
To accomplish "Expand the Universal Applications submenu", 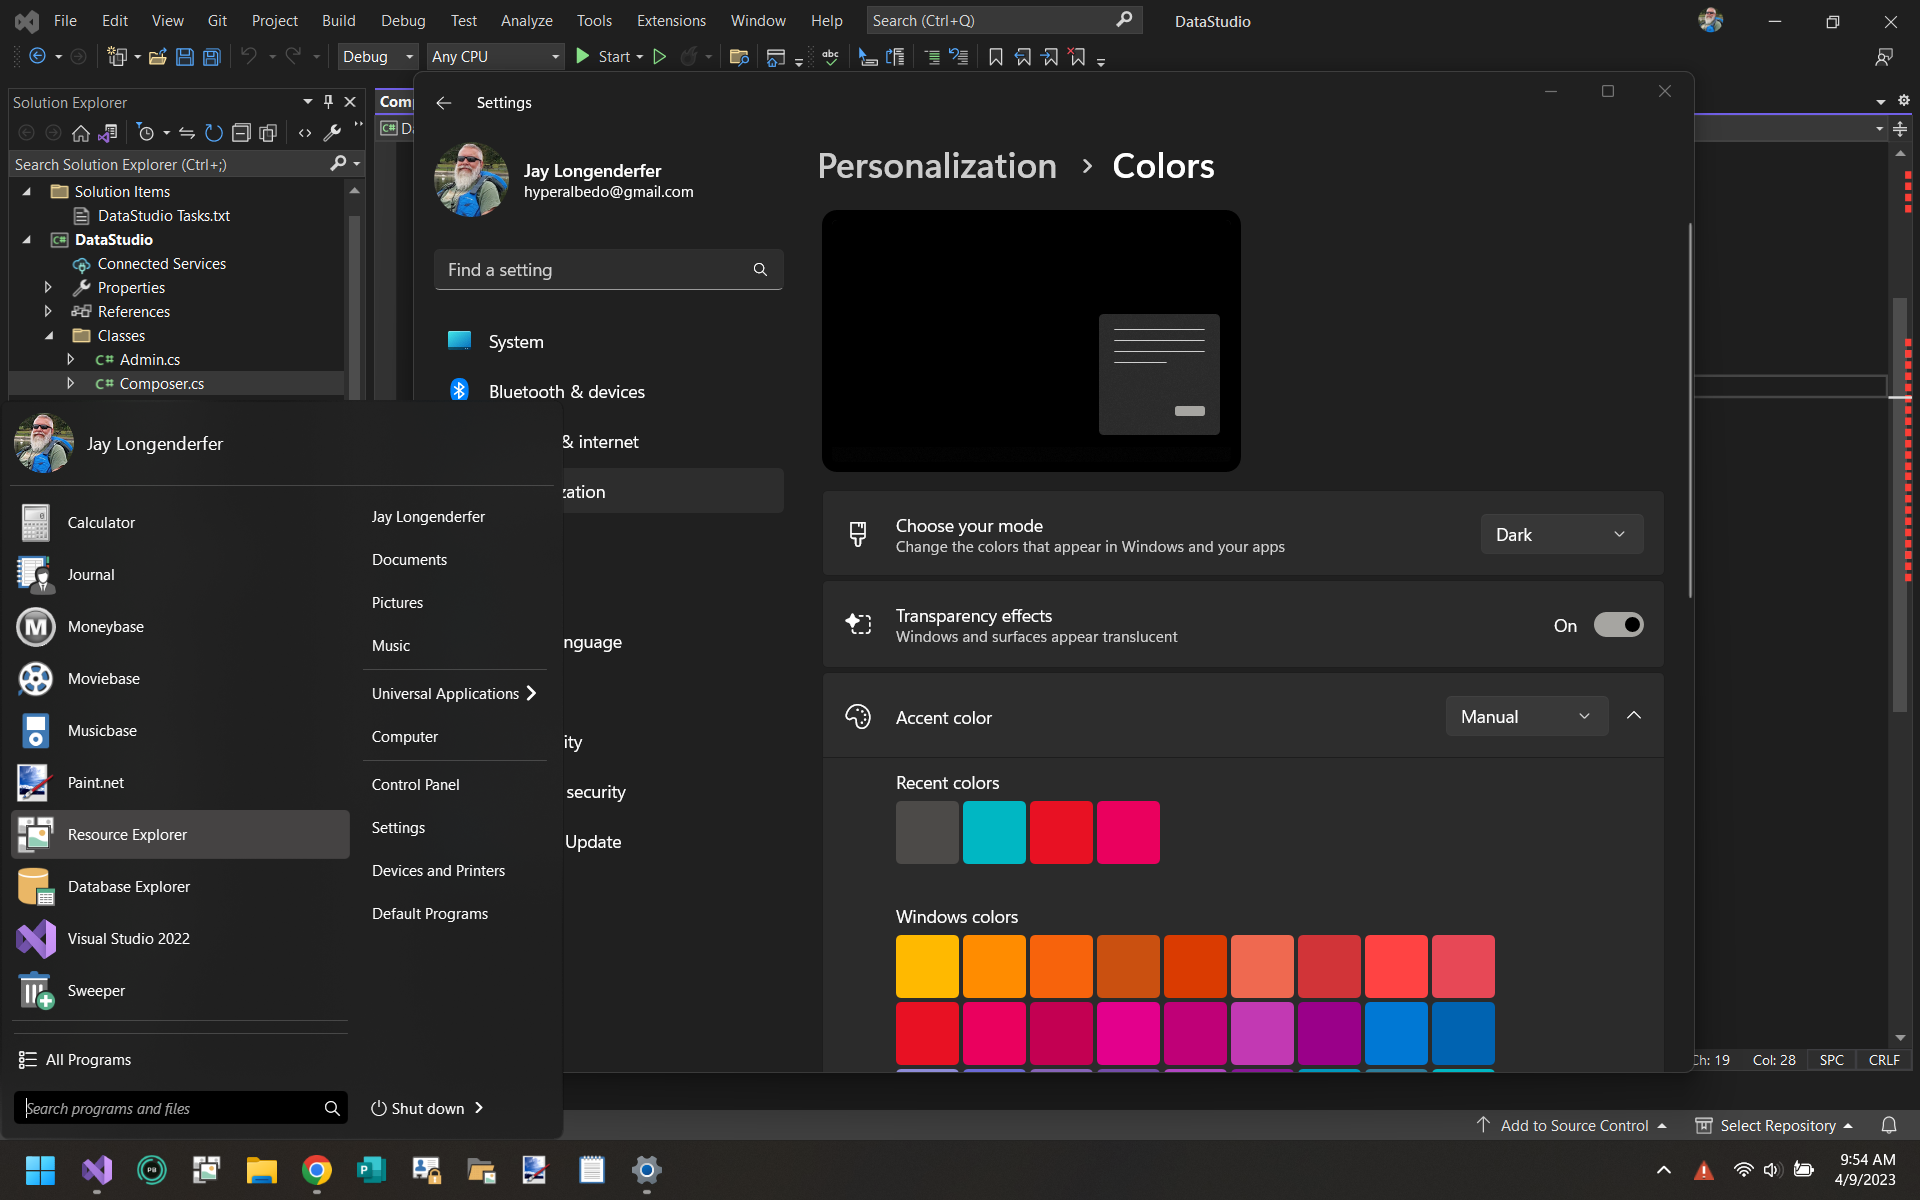I will click(x=454, y=694).
